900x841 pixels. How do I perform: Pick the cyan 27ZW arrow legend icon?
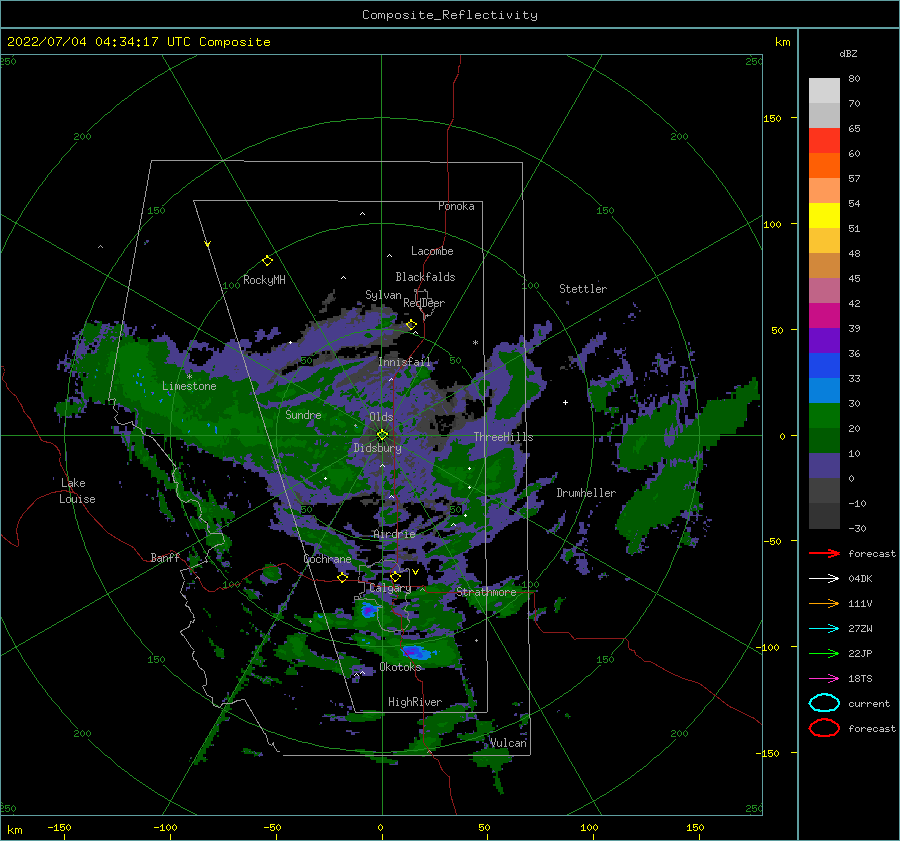coord(824,629)
